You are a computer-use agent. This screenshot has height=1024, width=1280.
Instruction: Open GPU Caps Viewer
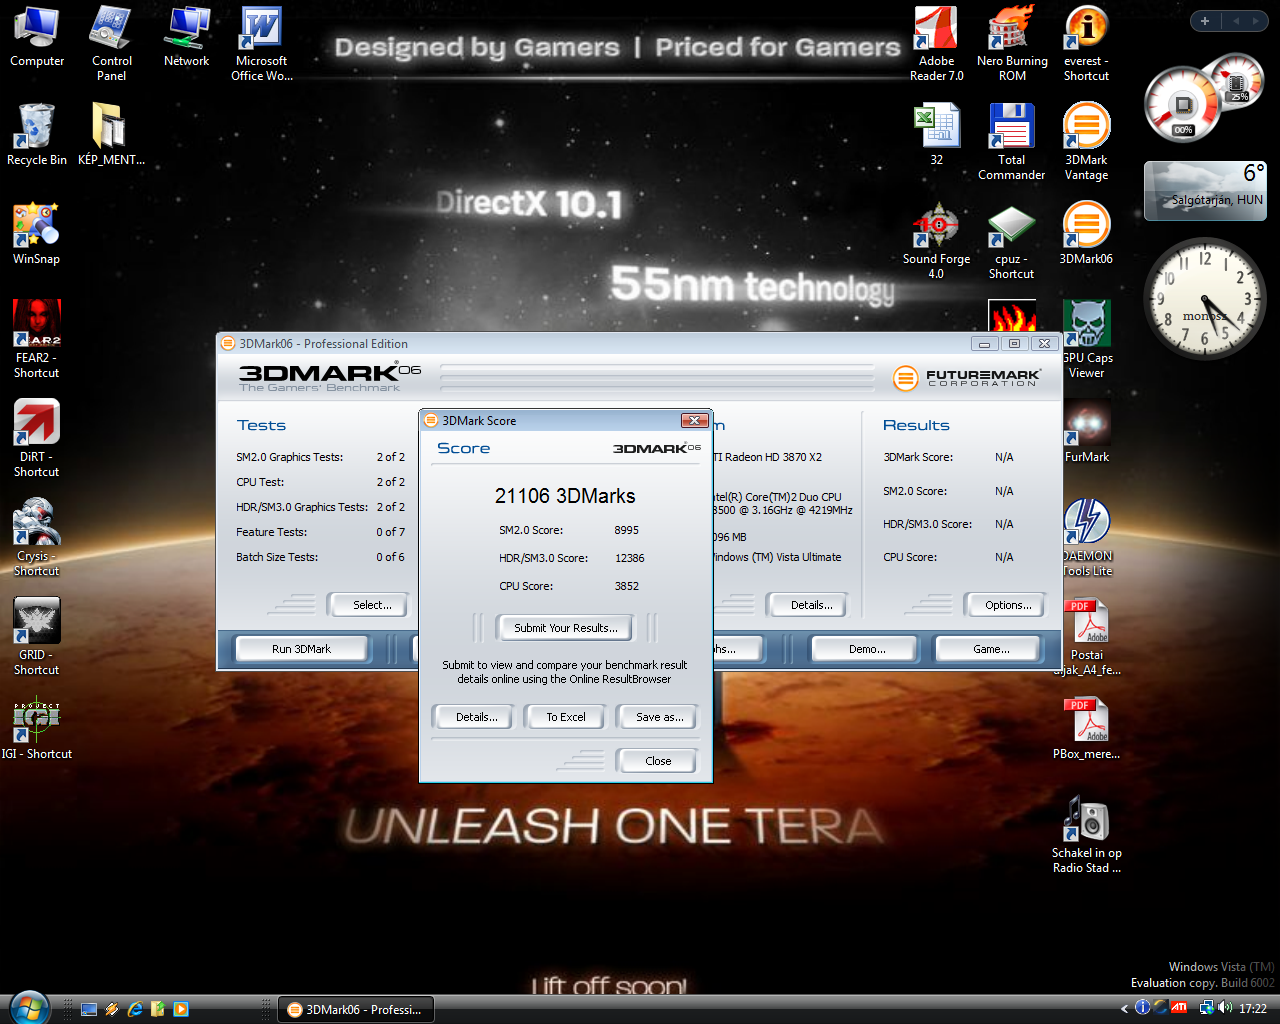pyautogui.click(x=1087, y=339)
